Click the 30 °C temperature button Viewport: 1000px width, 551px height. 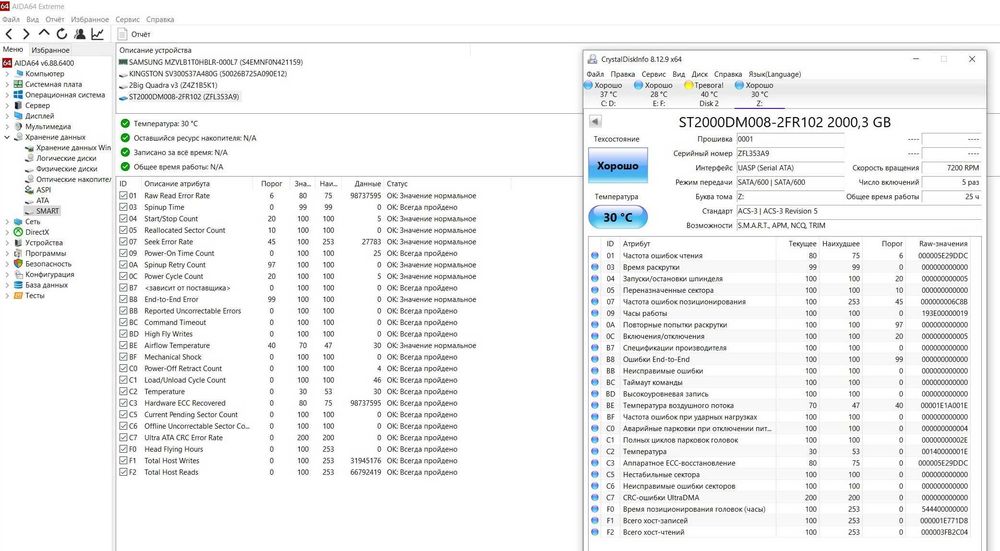(617, 217)
